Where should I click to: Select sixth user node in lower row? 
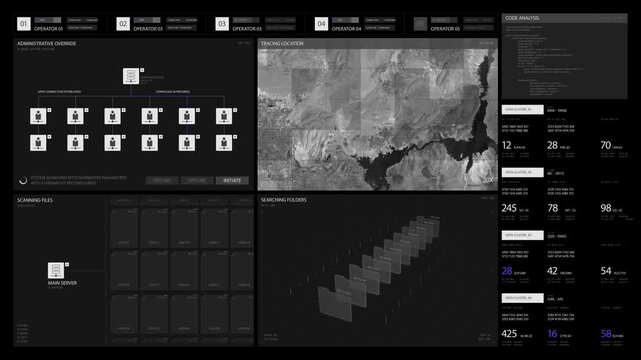coord(224,143)
